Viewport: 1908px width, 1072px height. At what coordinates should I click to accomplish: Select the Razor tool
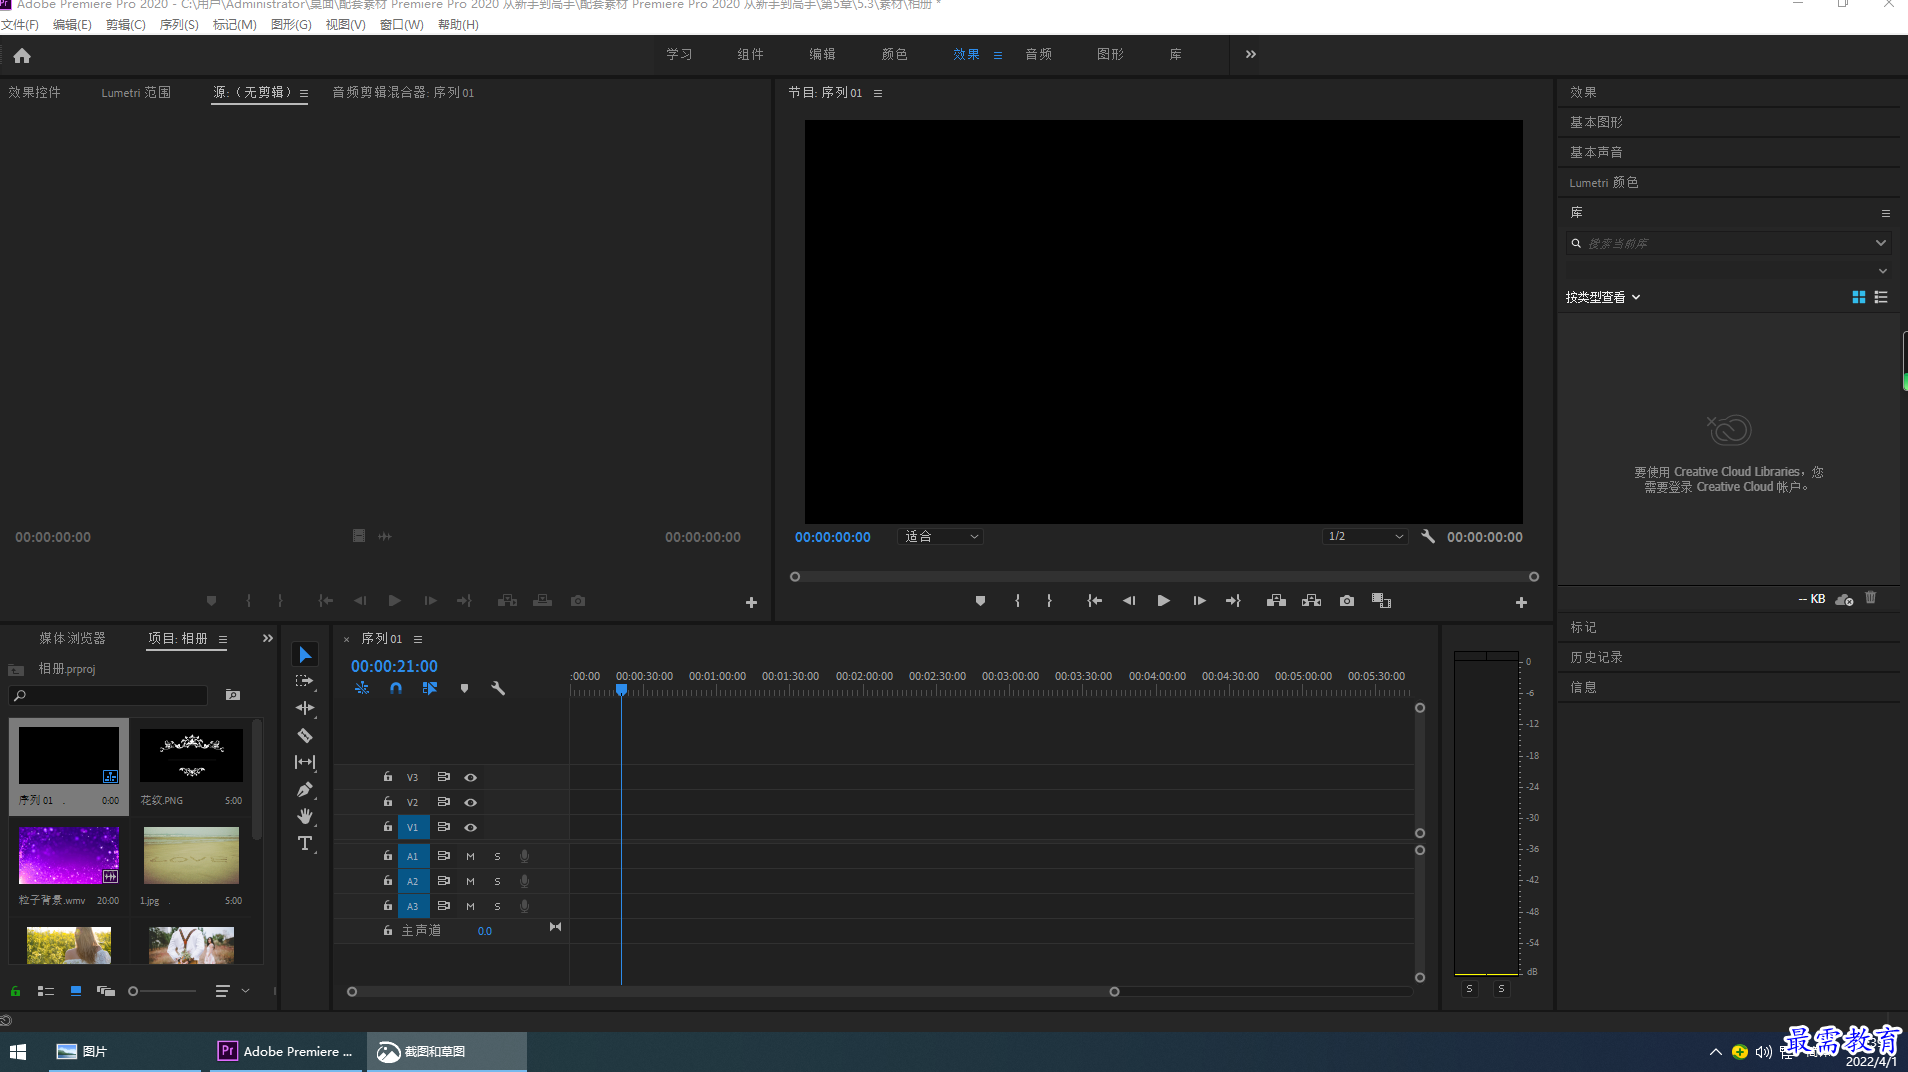tap(305, 735)
